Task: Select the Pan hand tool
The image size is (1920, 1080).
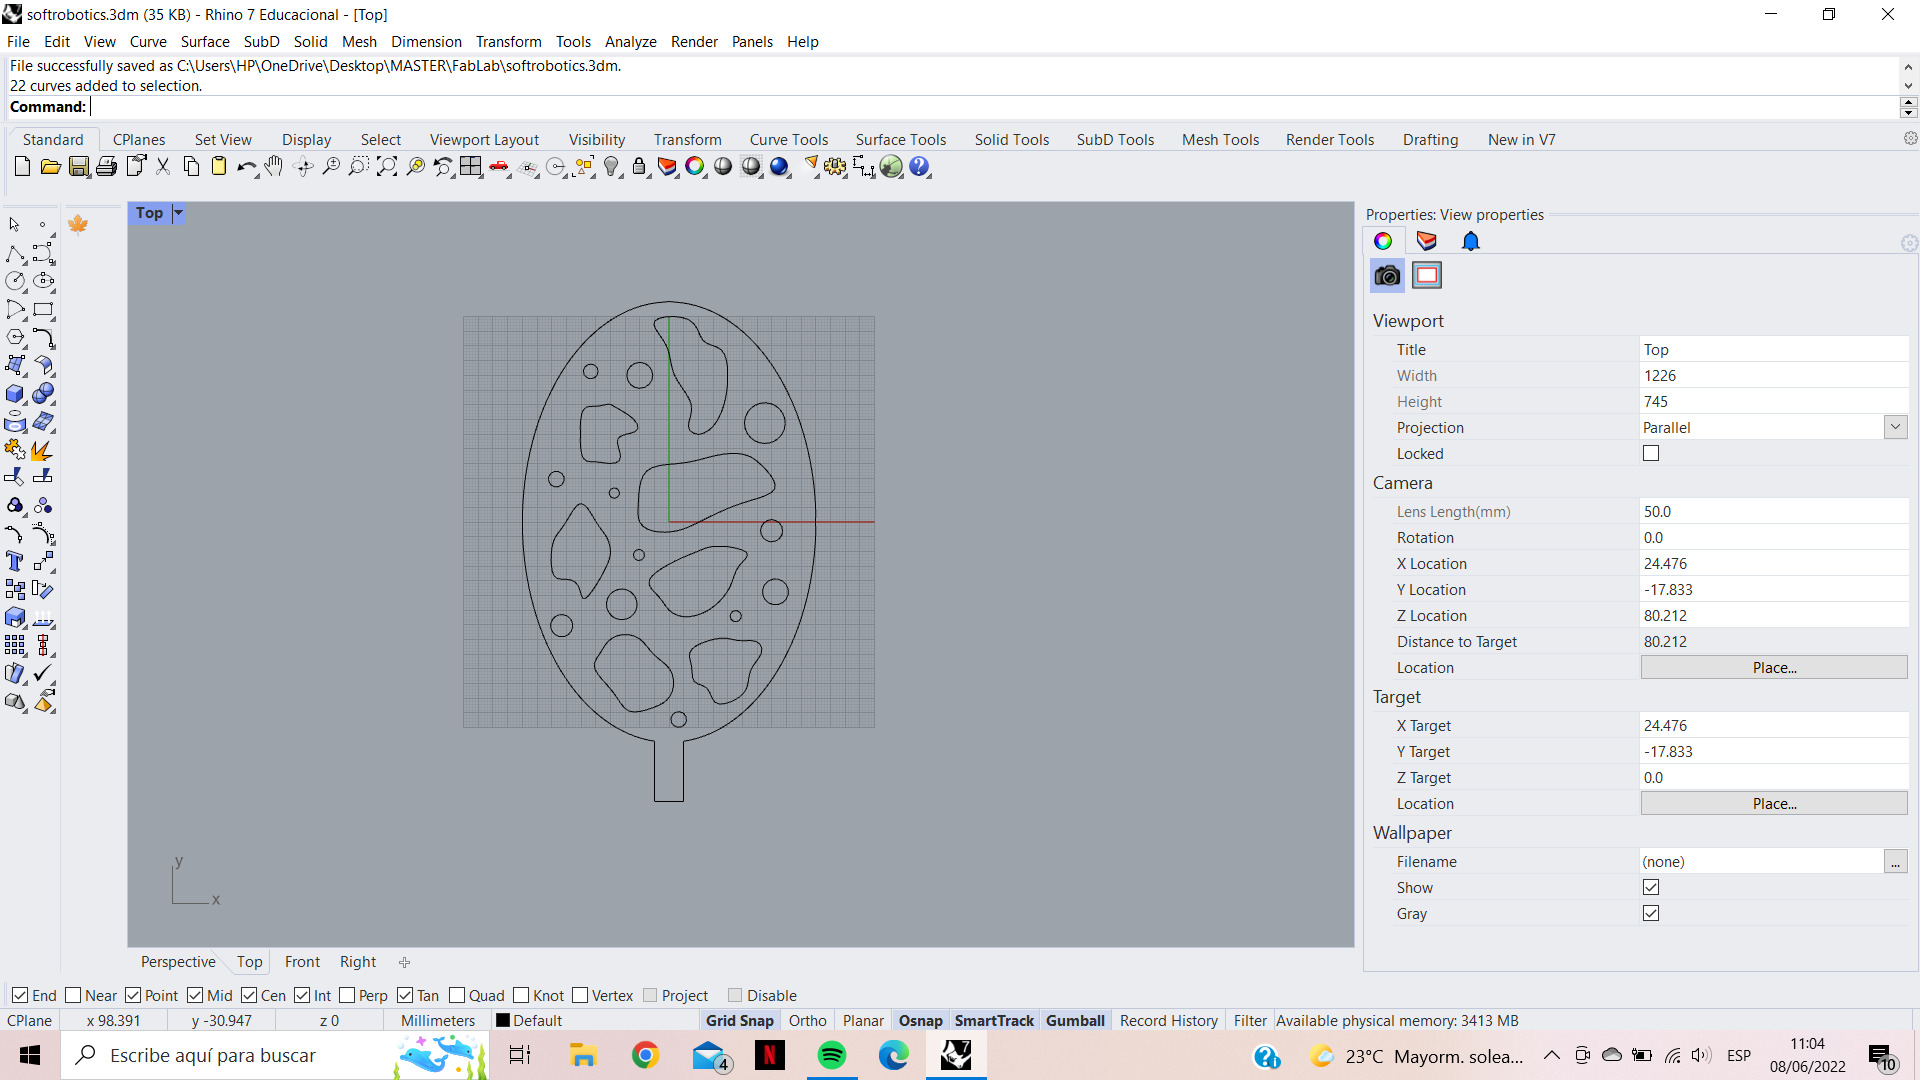Action: coord(274,167)
